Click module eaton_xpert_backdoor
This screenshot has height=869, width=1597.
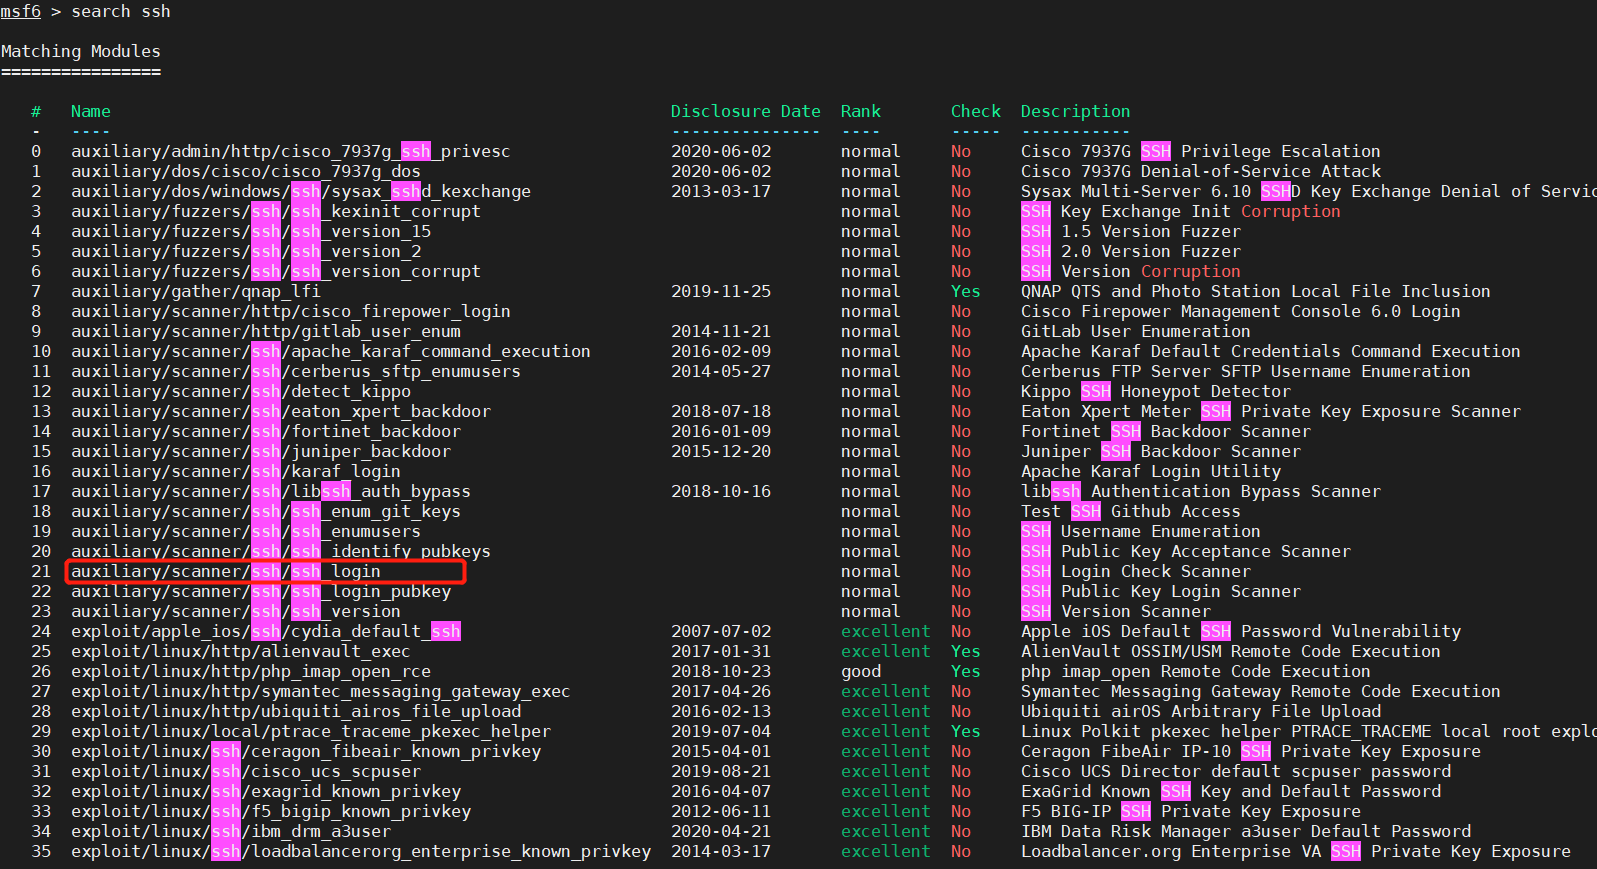tap(281, 411)
